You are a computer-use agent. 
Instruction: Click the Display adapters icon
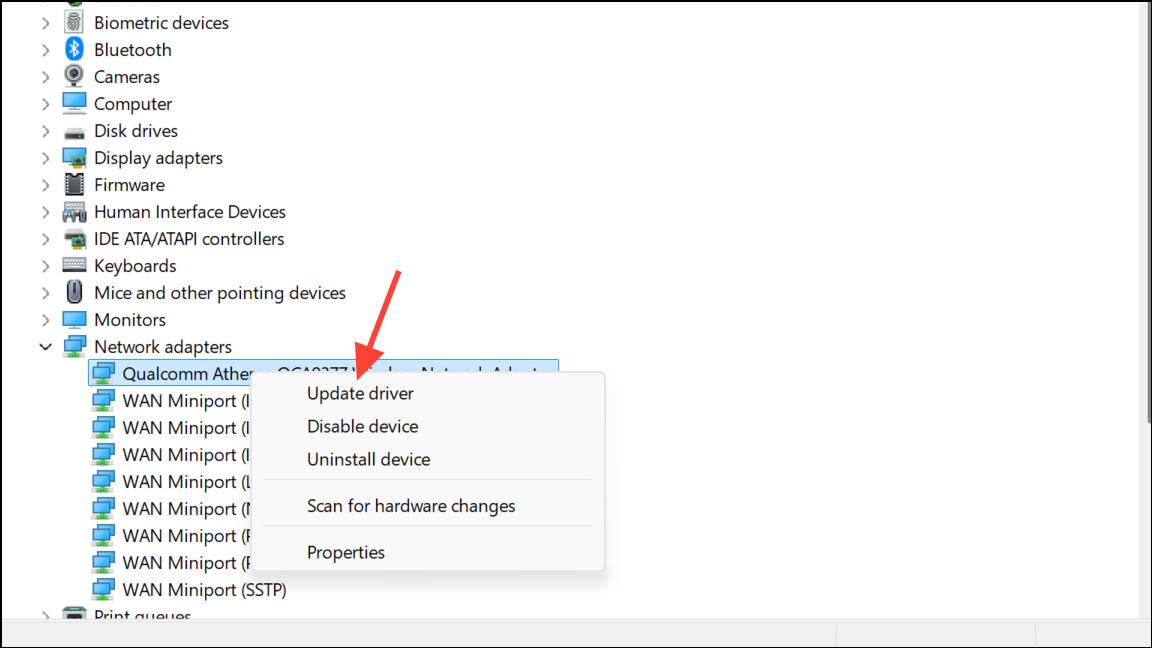pos(74,158)
